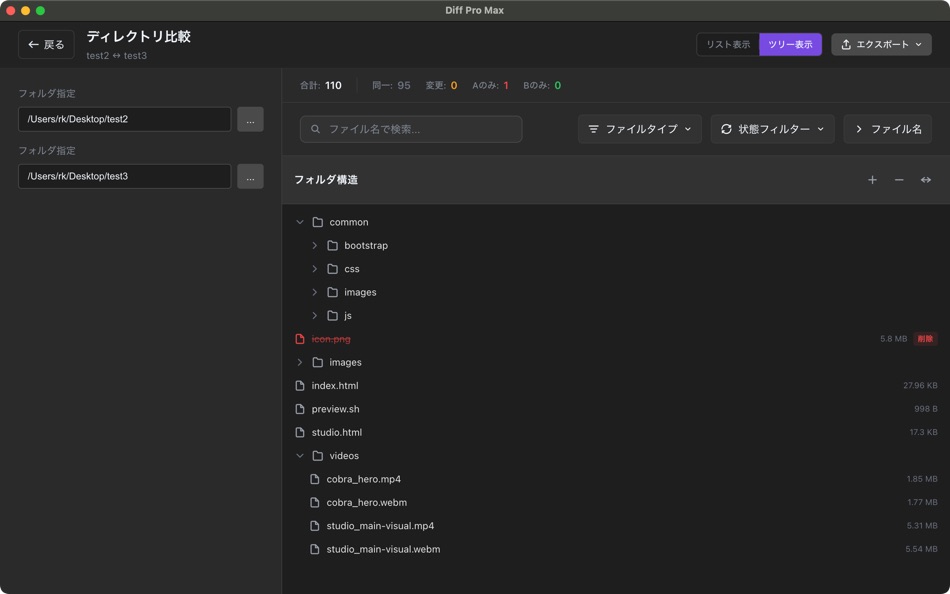
Task: Select the browse (...) icon for the test3 folder path
Action: (x=250, y=176)
